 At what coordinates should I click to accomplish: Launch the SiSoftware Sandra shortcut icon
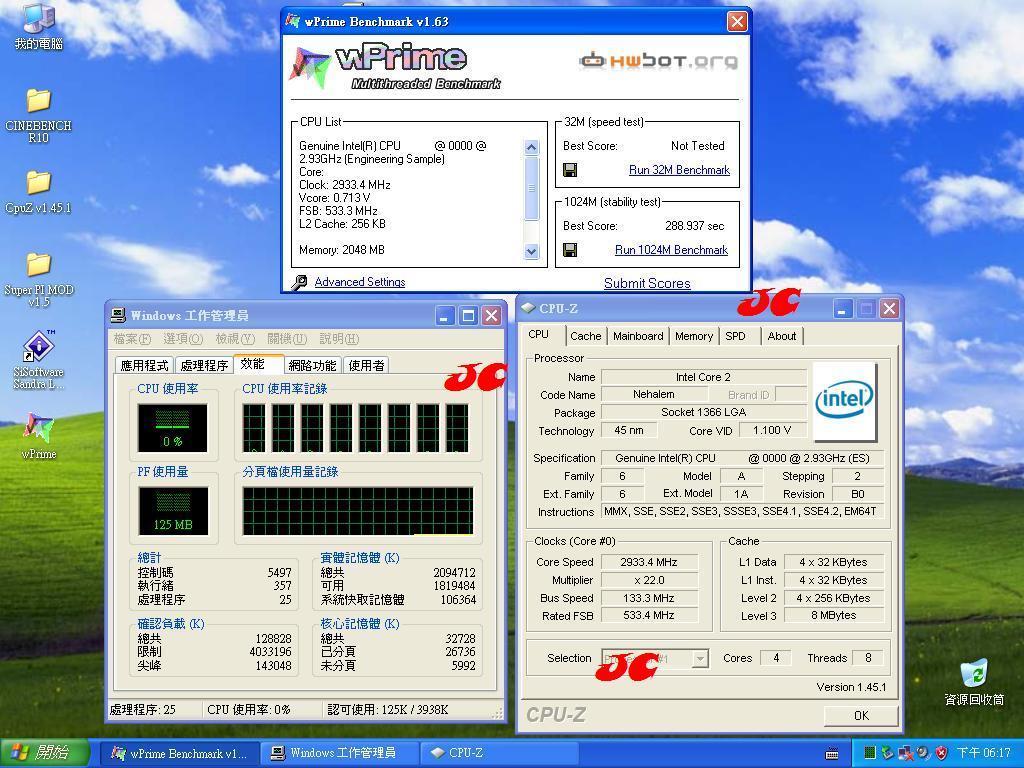[38, 359]
